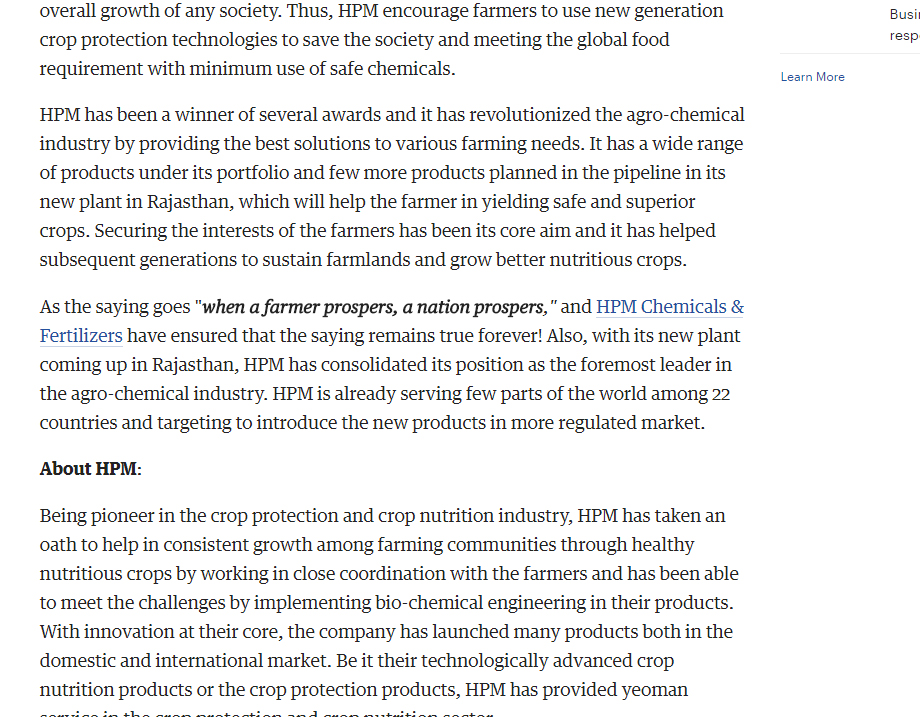
Task: Click the Learn More link in sidebar
Action: [812, 77]
